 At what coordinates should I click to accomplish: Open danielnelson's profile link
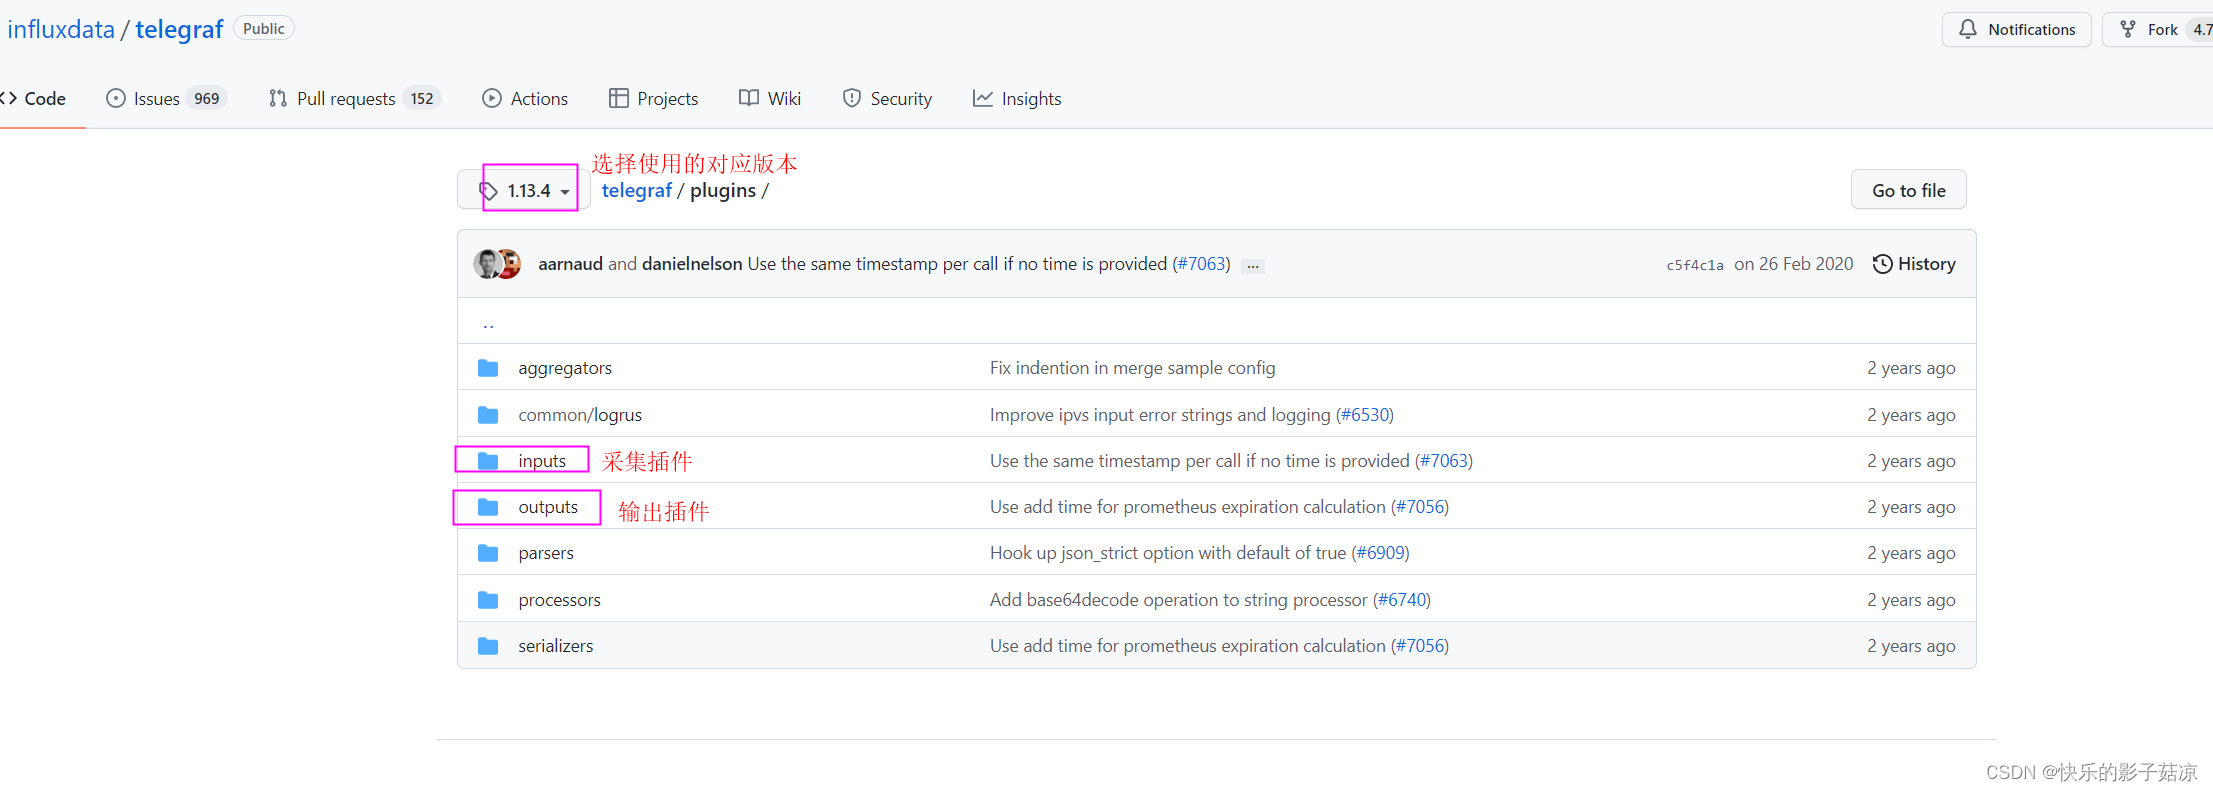692,264
